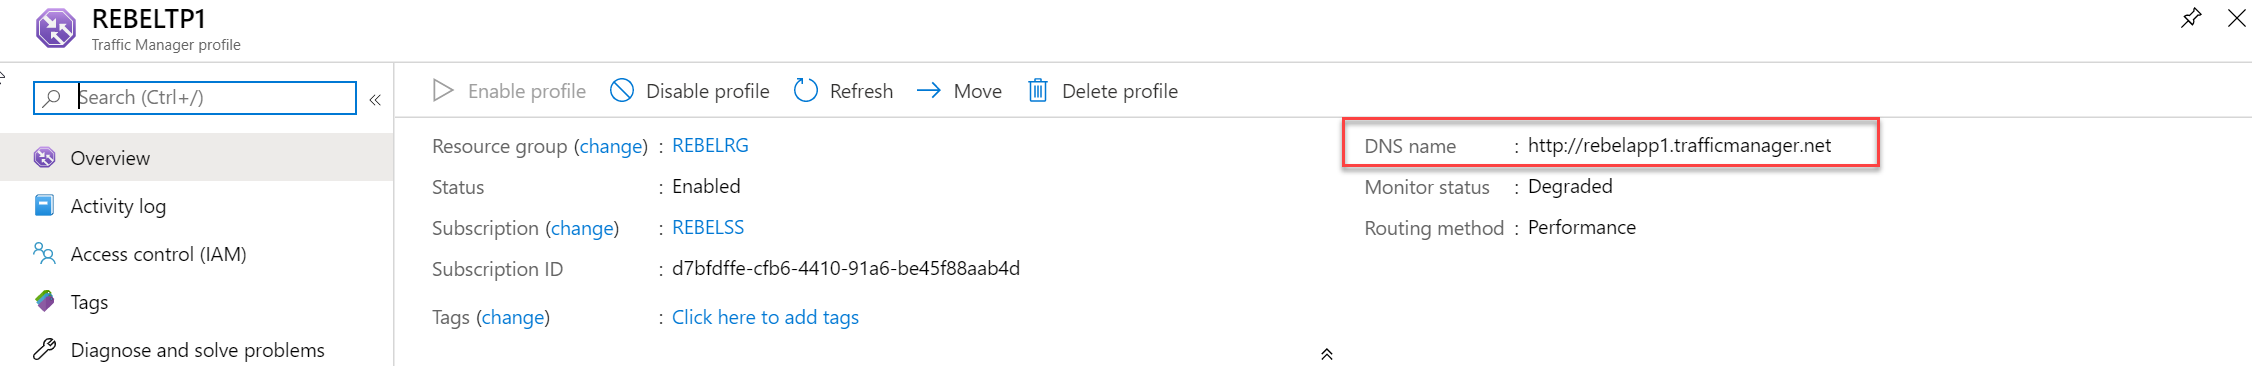Click change link next to Resource group
This screenshot has width=2252, height=366.
point(611,147)
